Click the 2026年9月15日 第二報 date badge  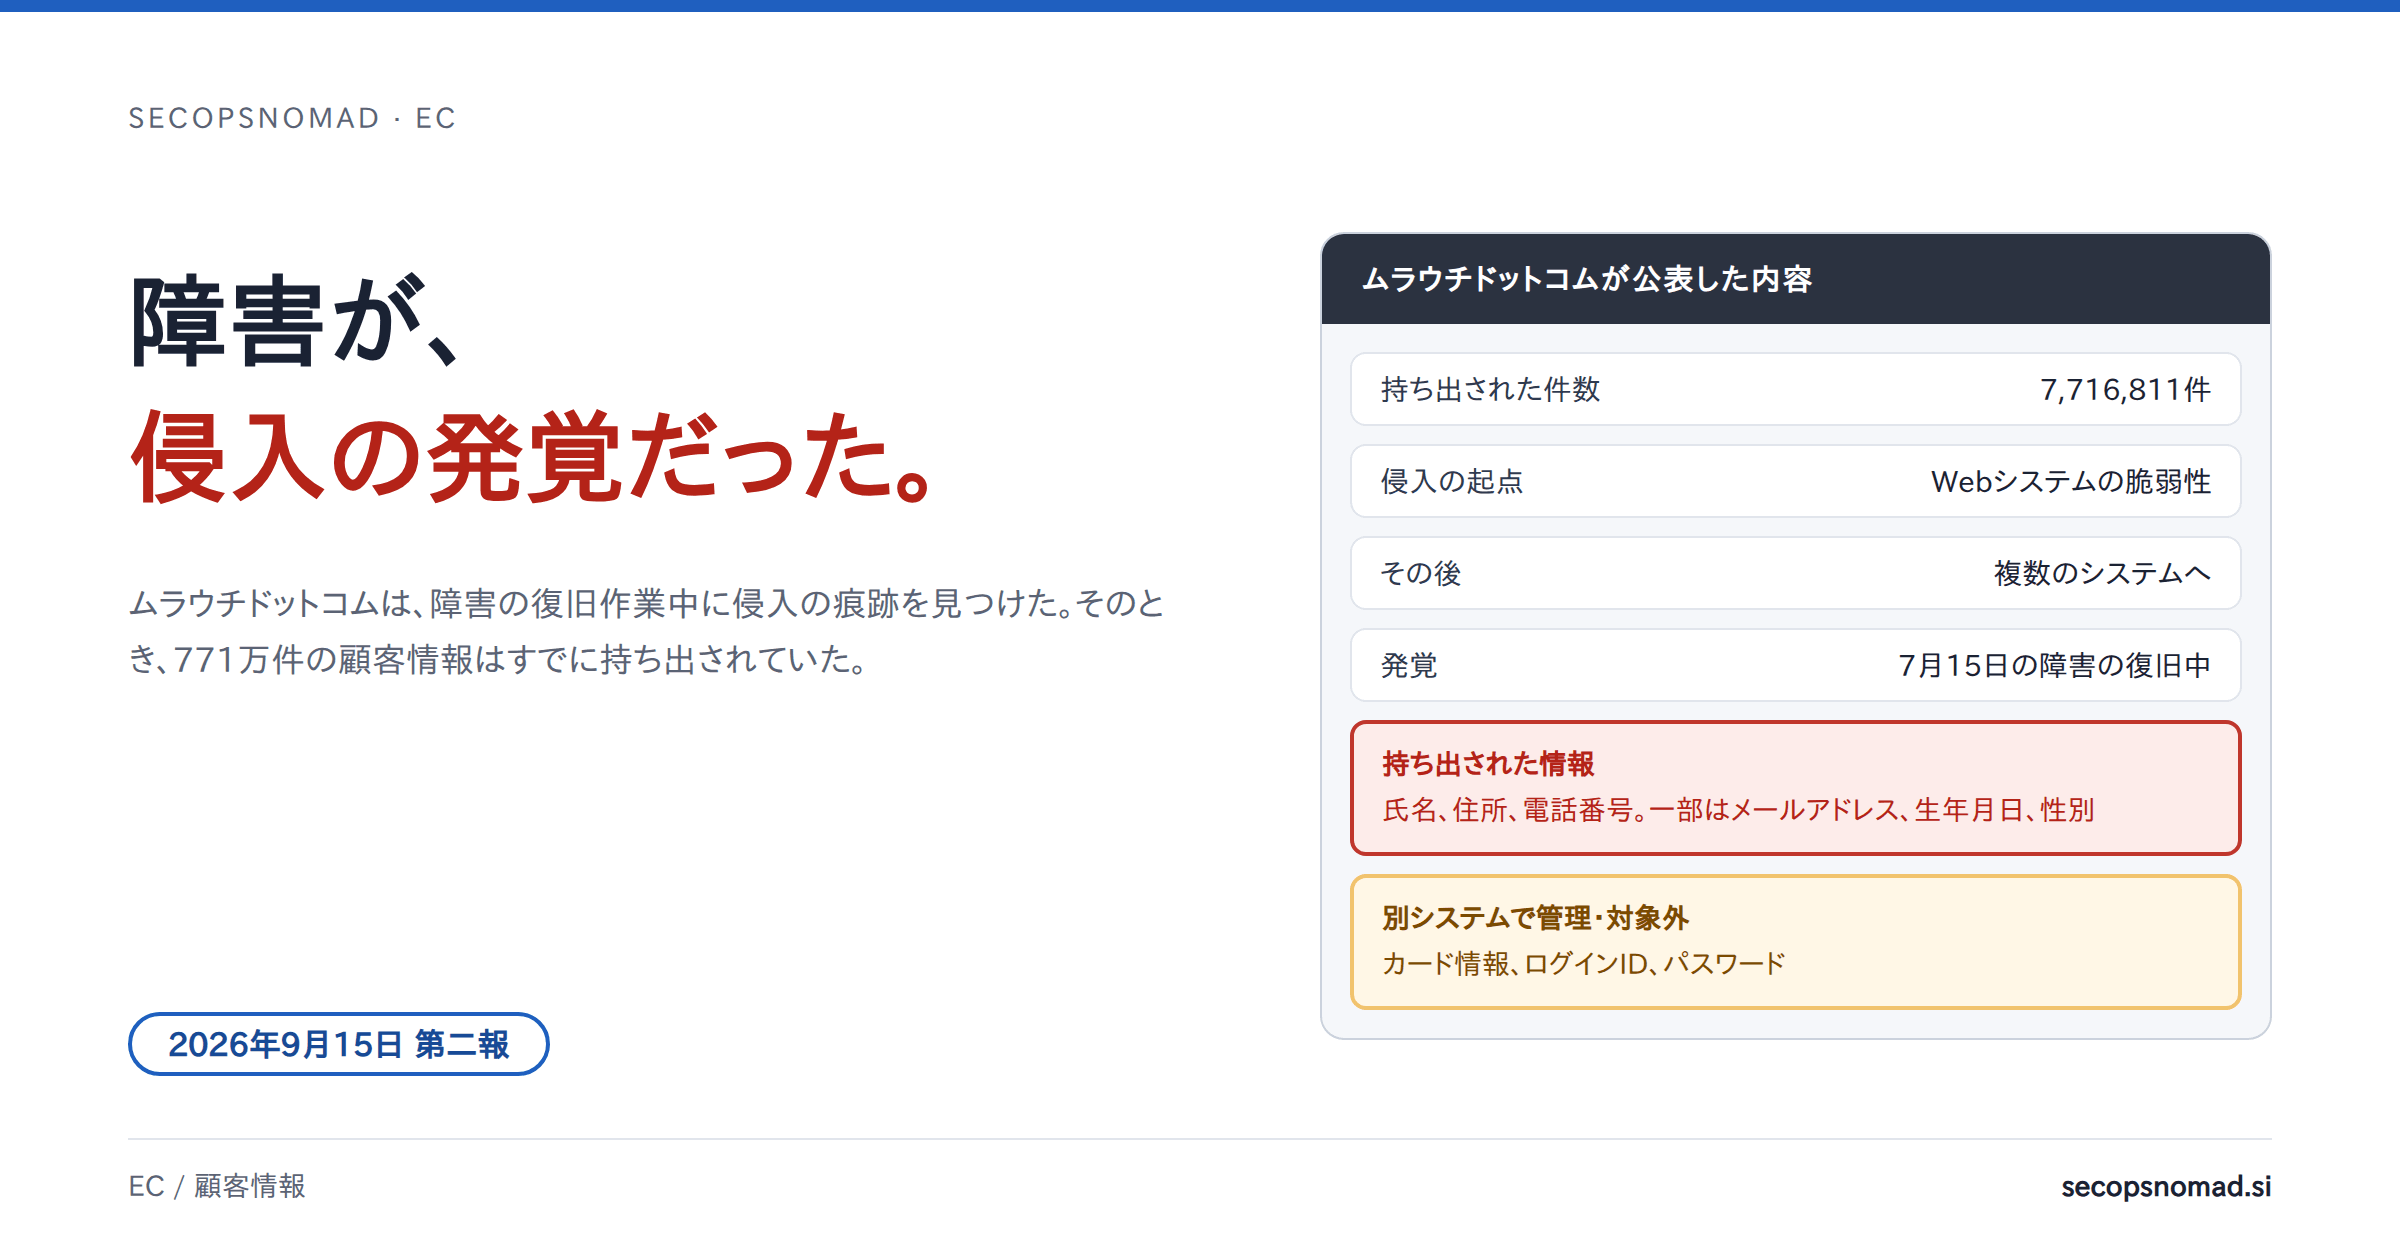coord(338,1044)
